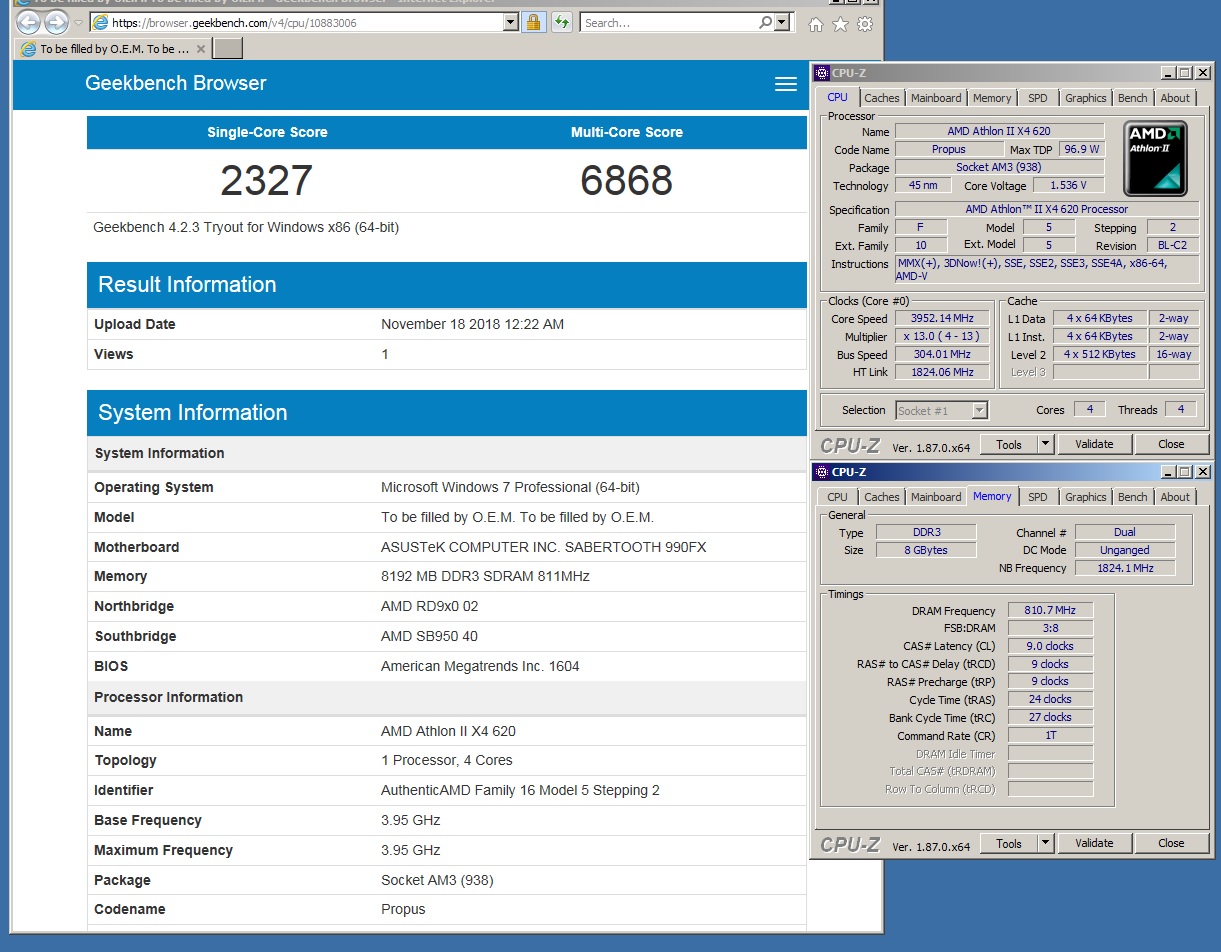Click Close button in bottom CPU-Z window
Image resolution: width=1221 pixels, height=952 pixels.
tap(1171, 843)
